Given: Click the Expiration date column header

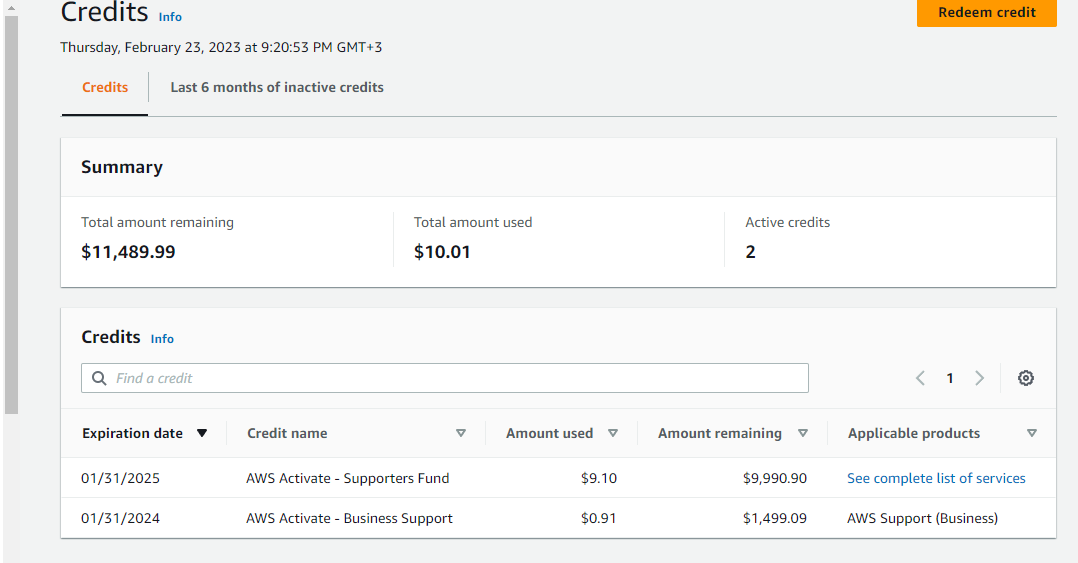Looking at the screenshot, I should pyautogui.click(x=132, y=434).
